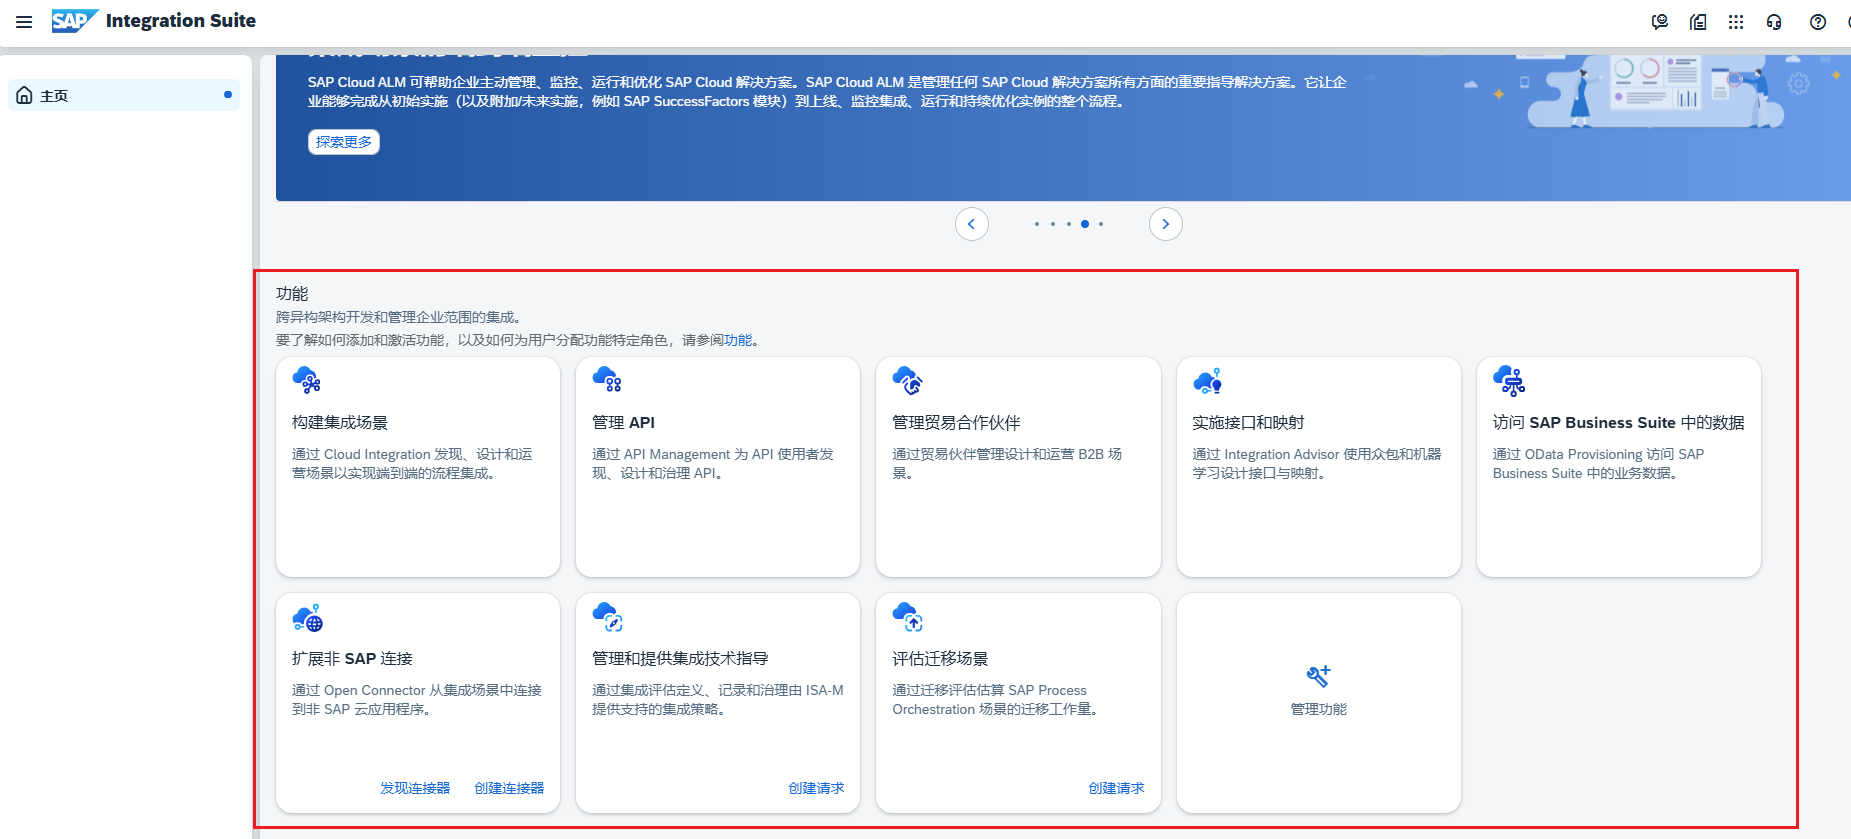Click description text 通过 Open Connector 从集成场景
1851x839 pixels.
[x=417, y=700]
